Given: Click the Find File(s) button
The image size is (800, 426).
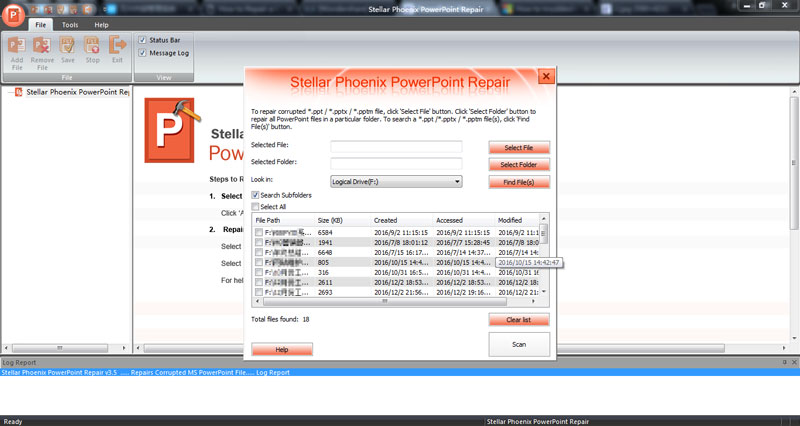Looking at the screenshot, I should (519, 182).
